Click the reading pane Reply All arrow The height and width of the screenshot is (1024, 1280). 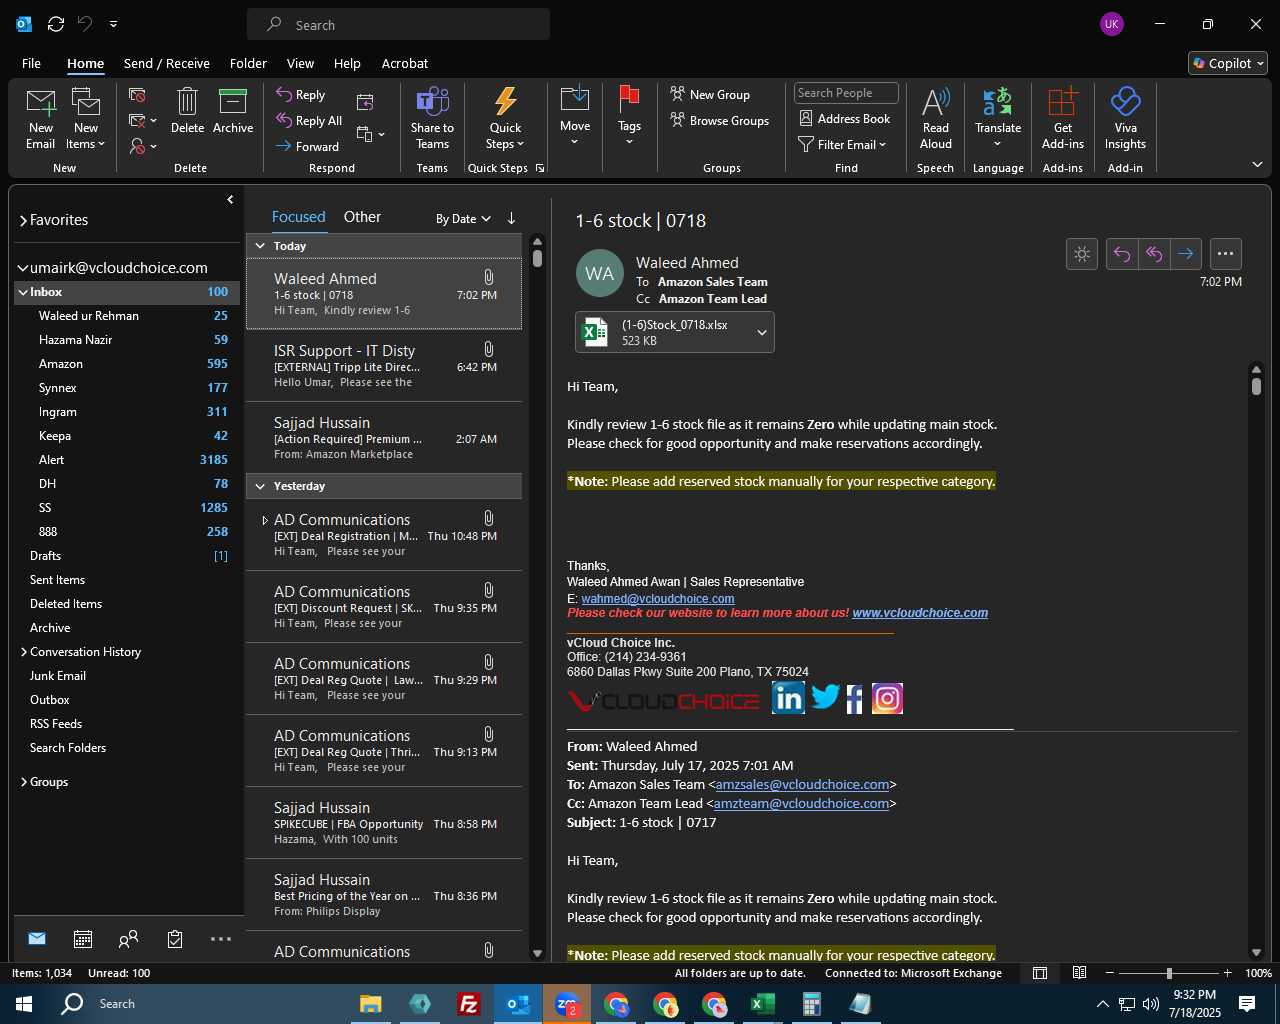[x=1154, y=254]
